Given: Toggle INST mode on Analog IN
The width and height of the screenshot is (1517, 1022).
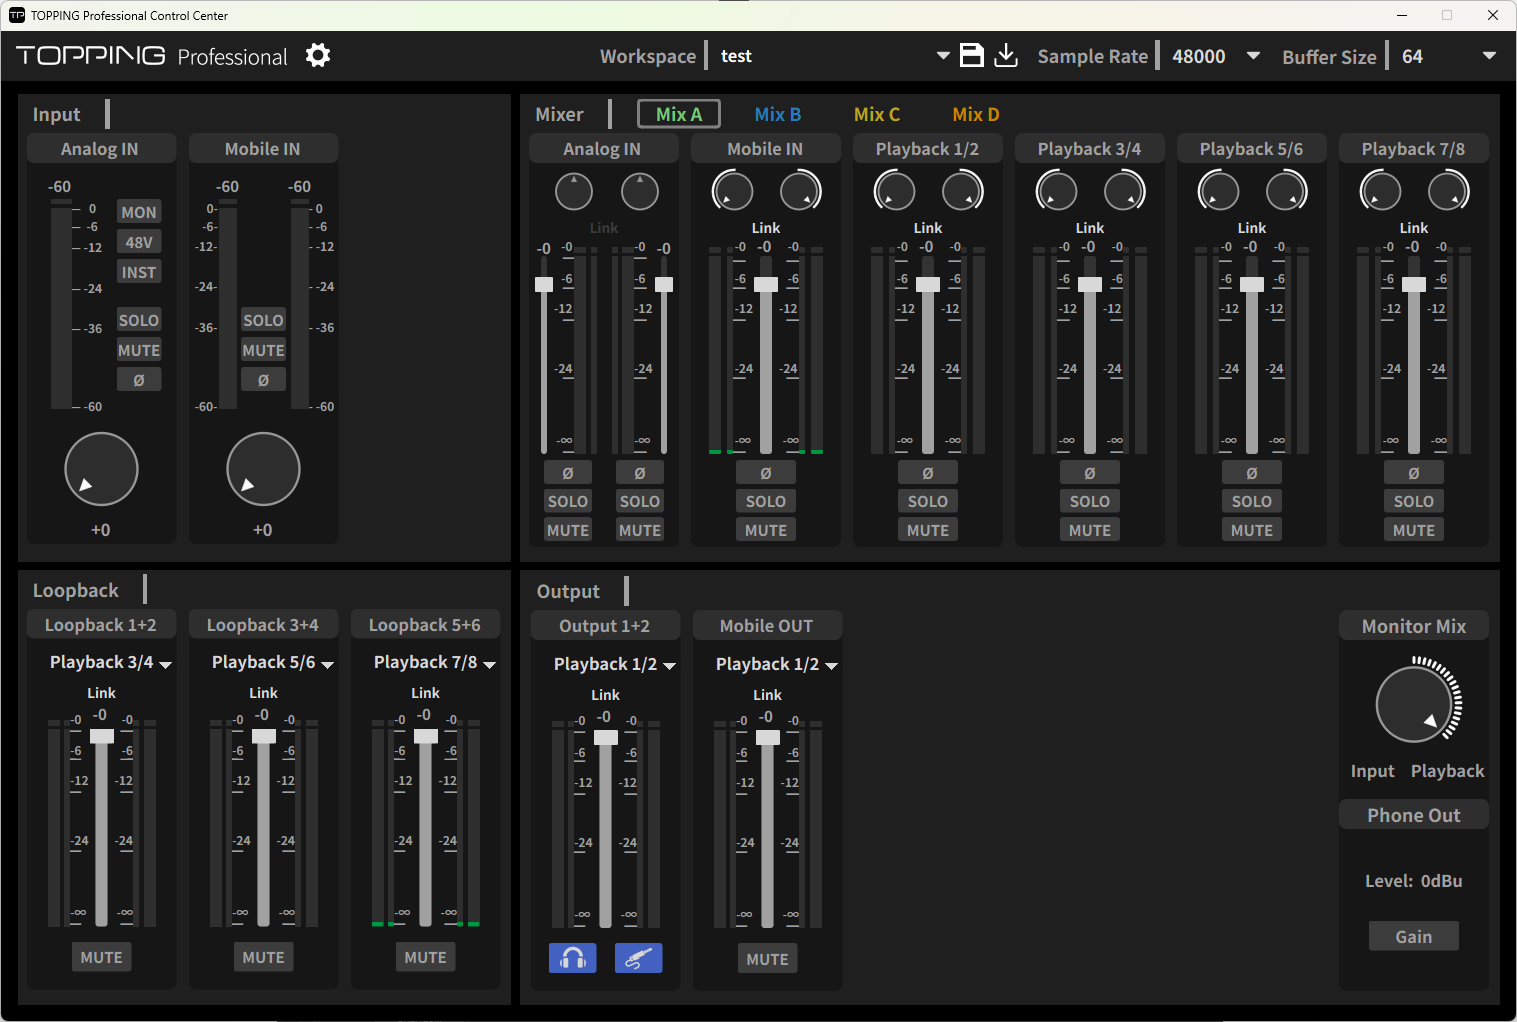Looking at the screenshot, I should pos(139,272).
